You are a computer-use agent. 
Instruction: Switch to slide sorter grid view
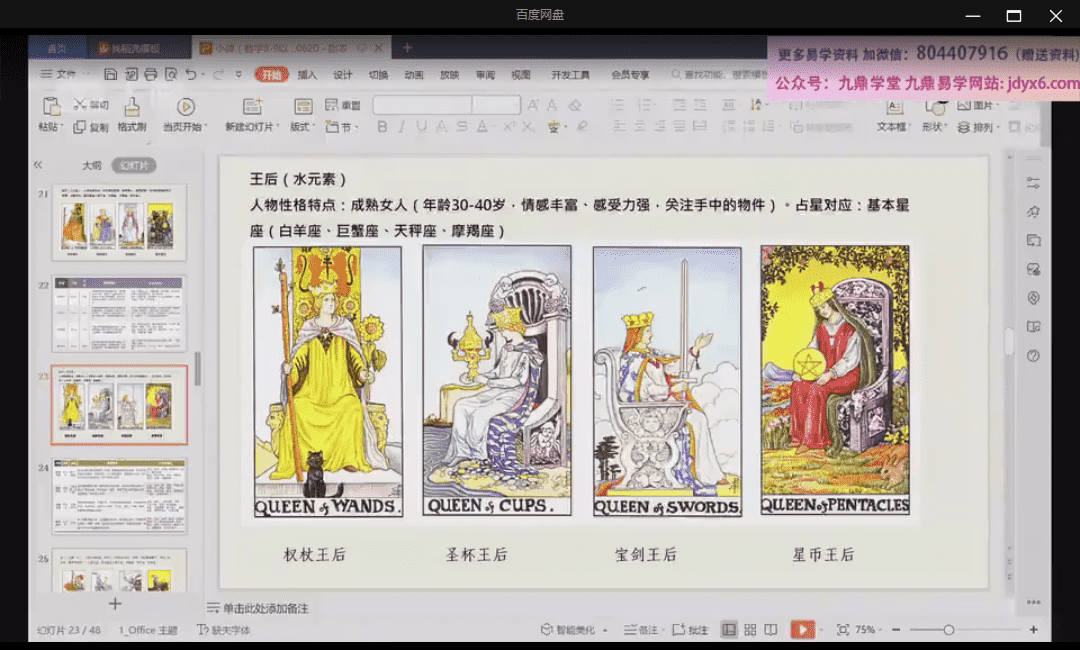(x=750, y=629)
